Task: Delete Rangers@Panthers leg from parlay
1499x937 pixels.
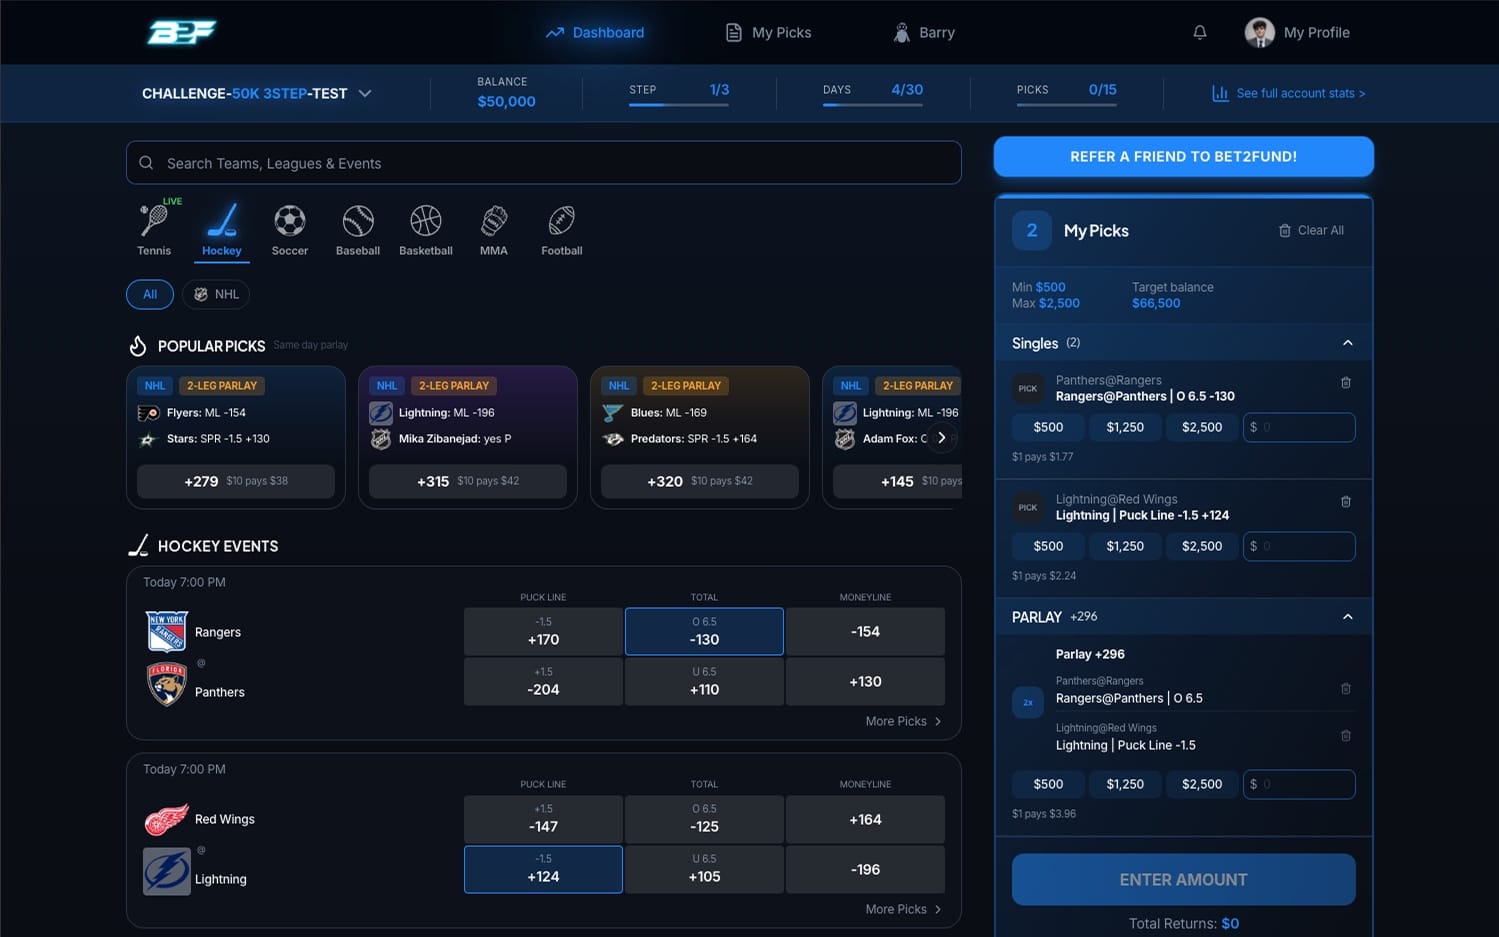Action: coord(1346,689)
